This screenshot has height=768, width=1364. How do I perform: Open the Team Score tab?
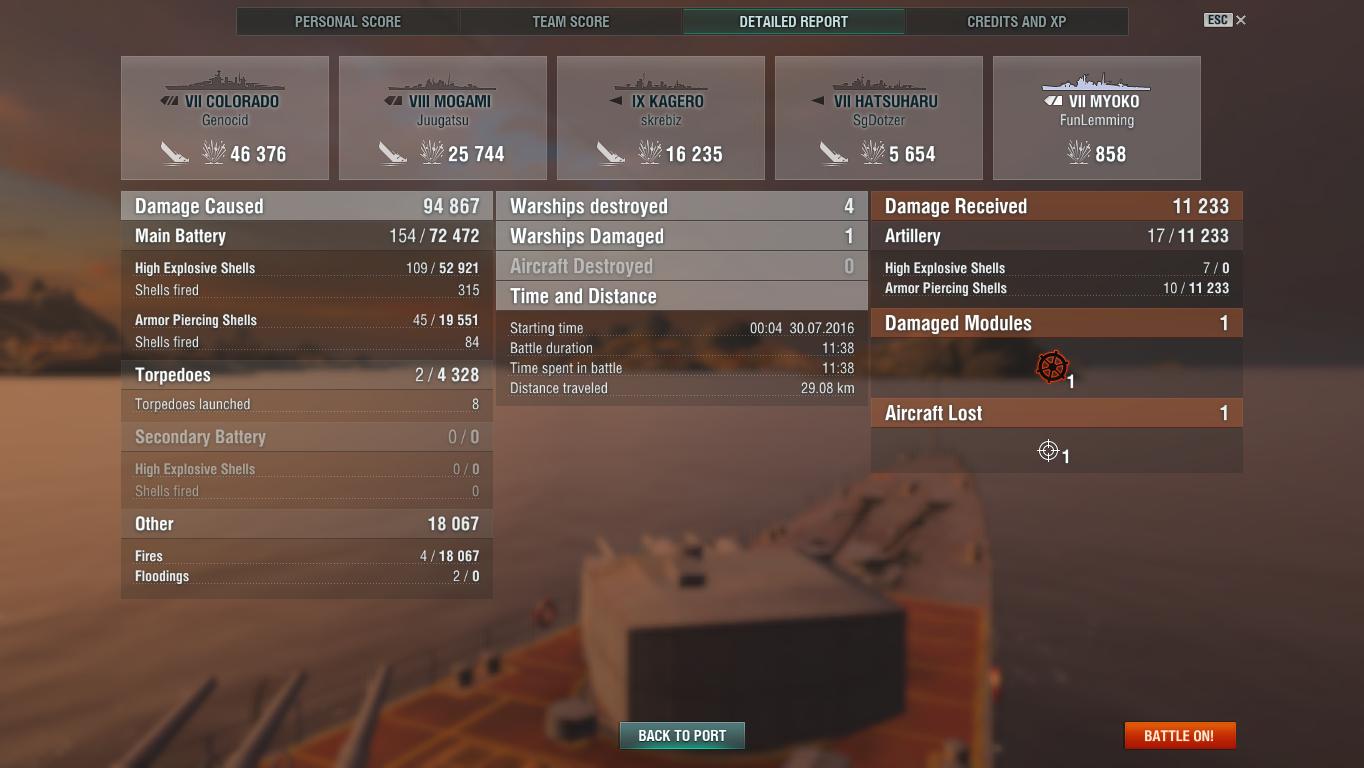point(571,21)
